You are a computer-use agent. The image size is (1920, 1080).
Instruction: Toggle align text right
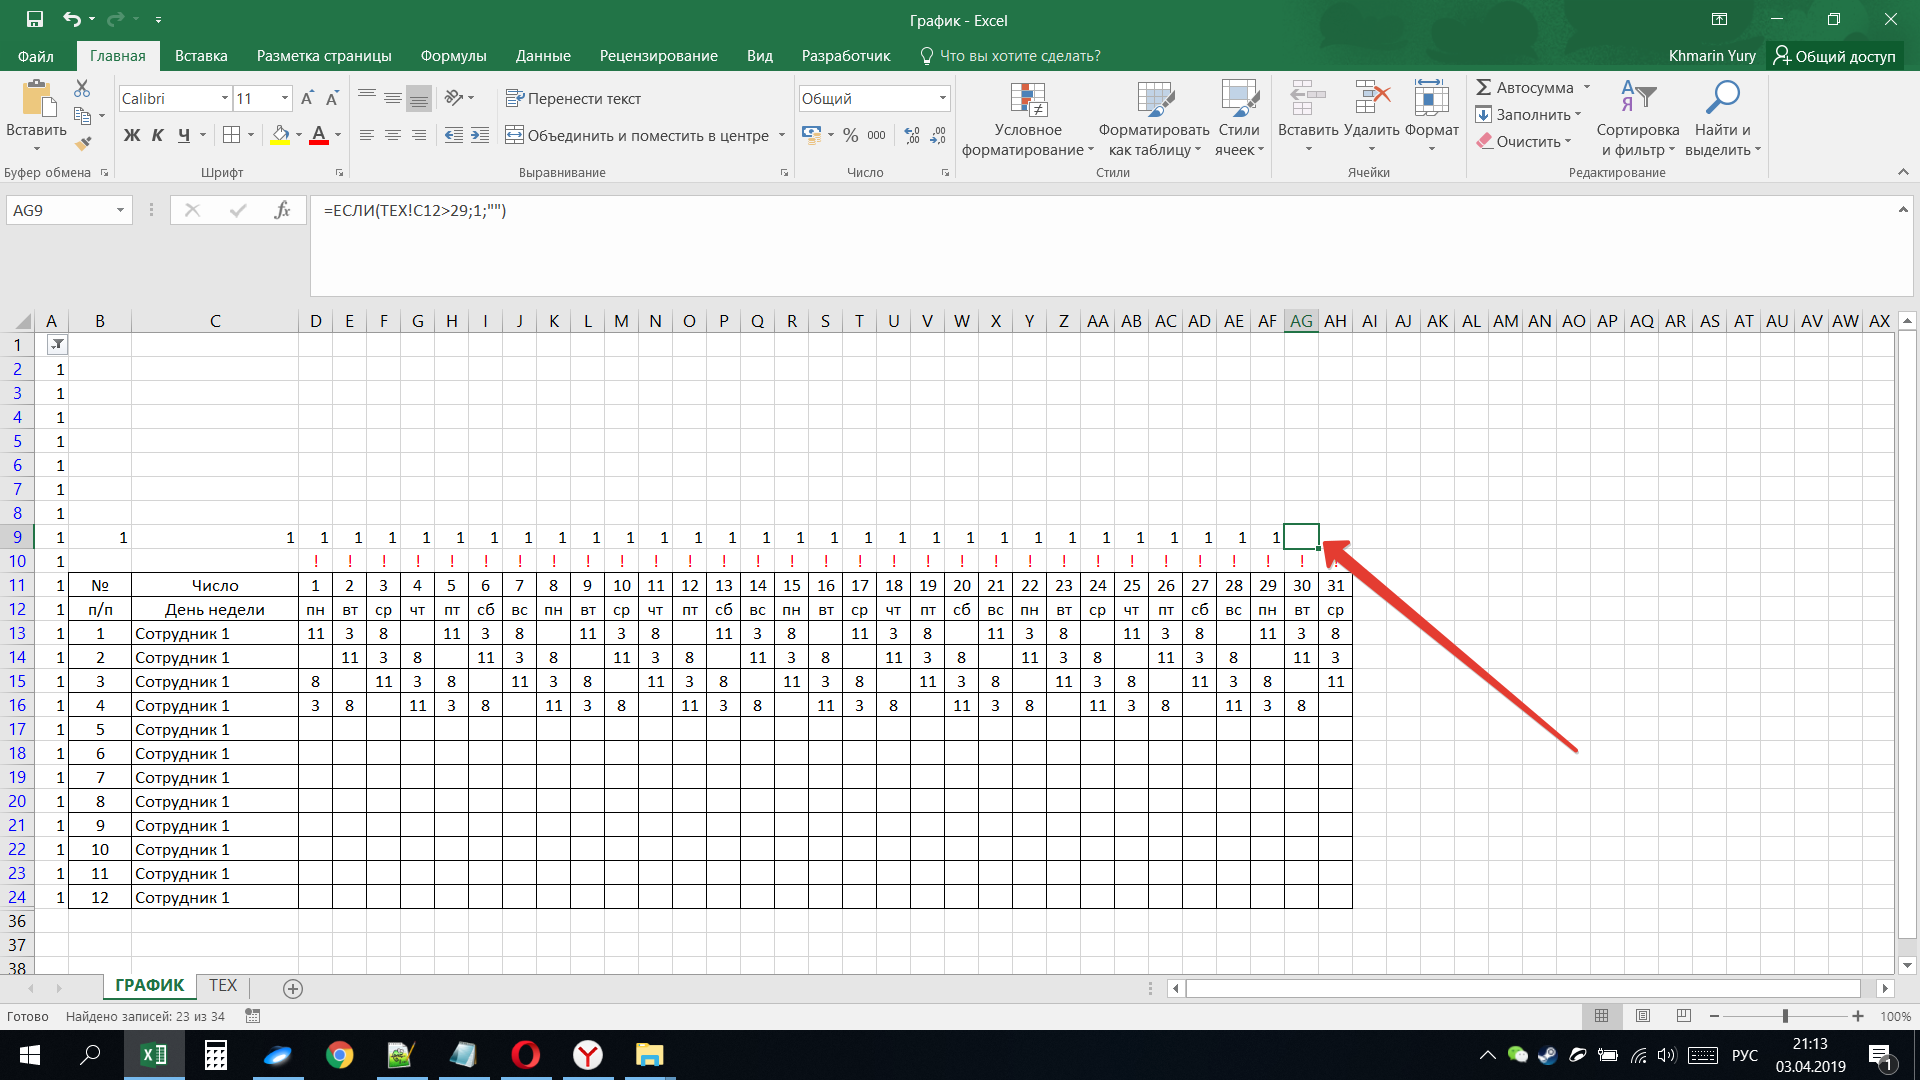tap(419, 135)
